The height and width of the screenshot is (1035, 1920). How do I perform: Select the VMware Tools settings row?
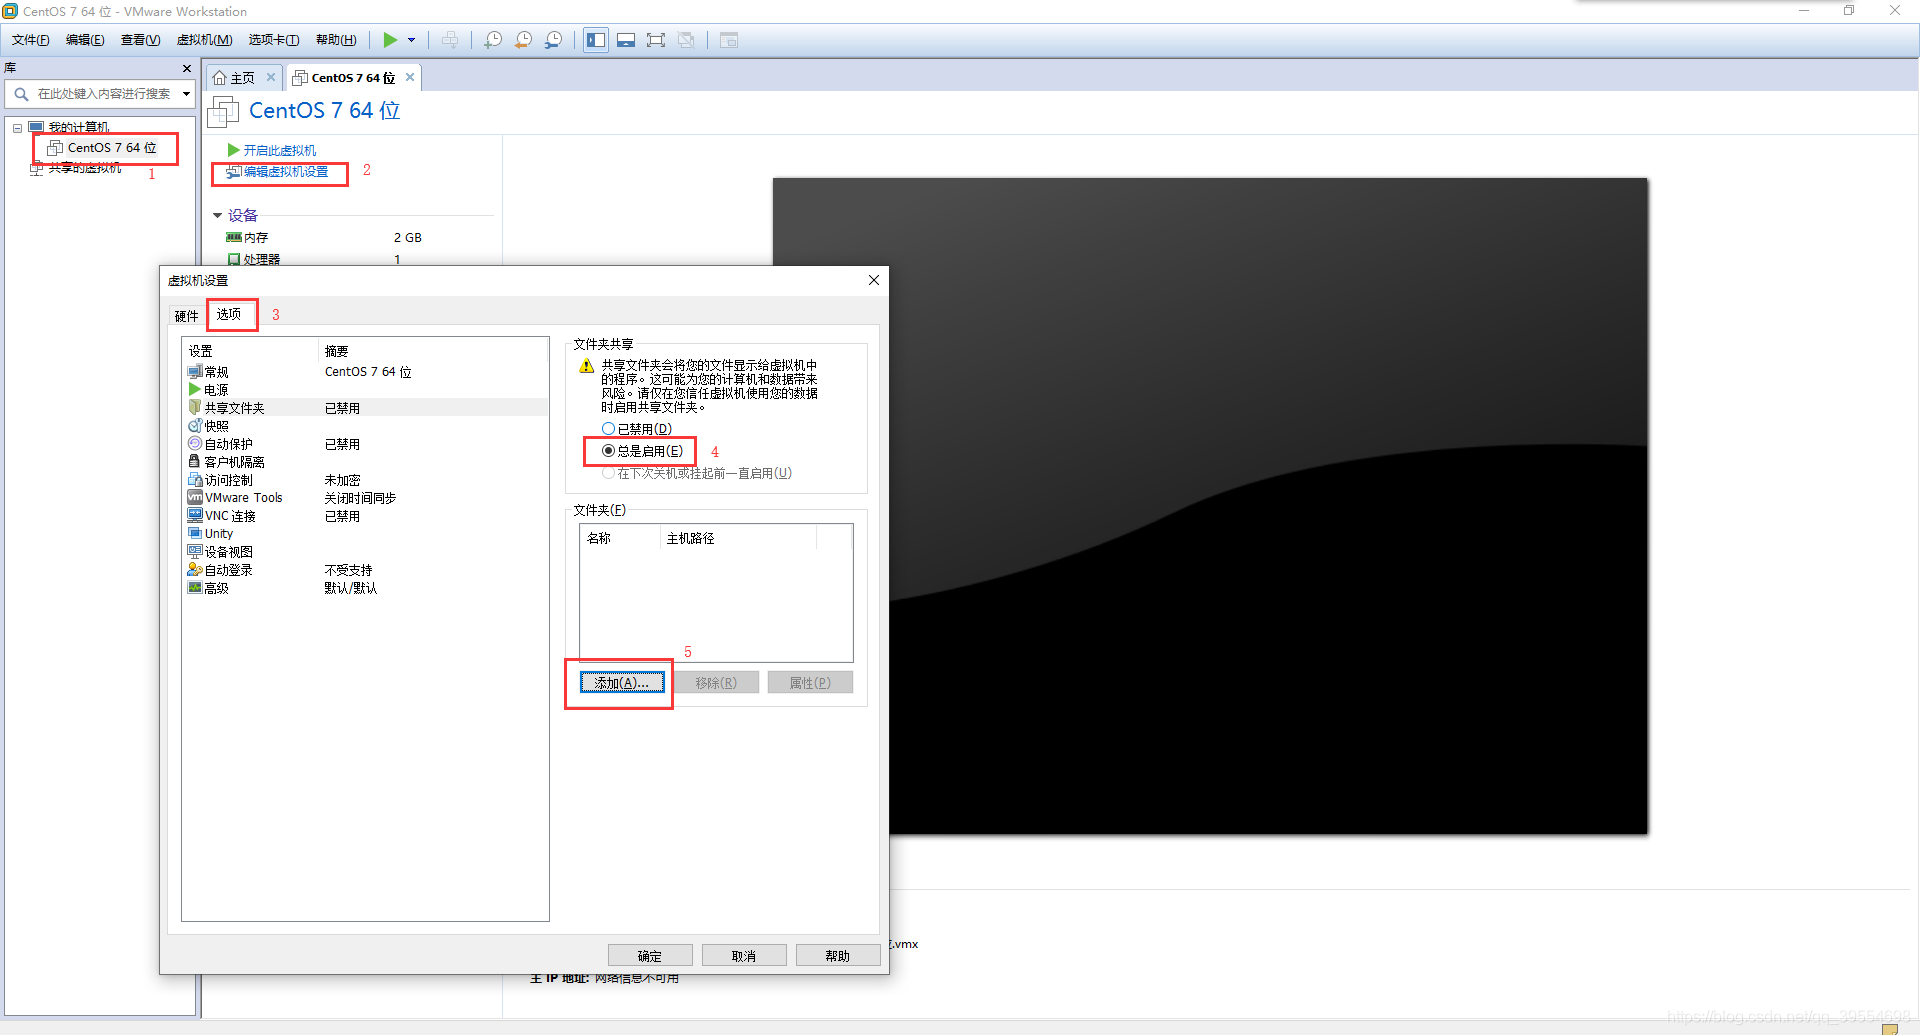click(x=365, y=498)
